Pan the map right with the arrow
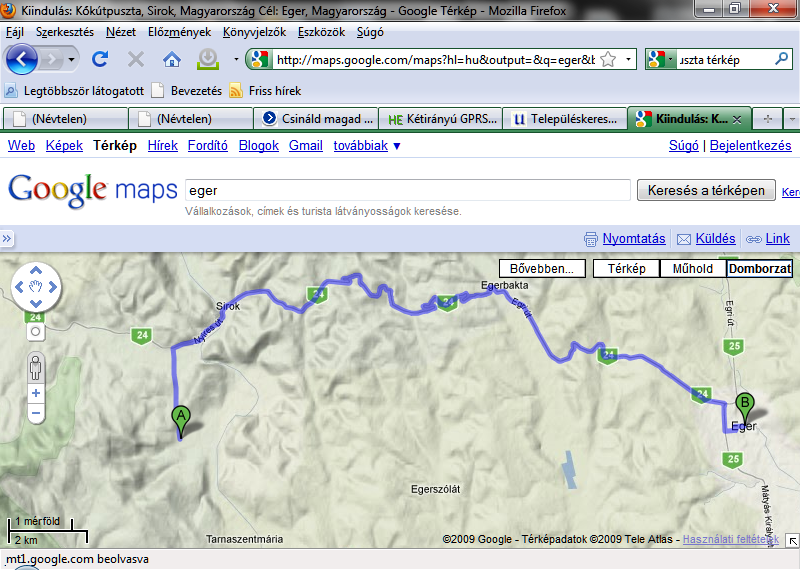800x570 pixels. 53,287
